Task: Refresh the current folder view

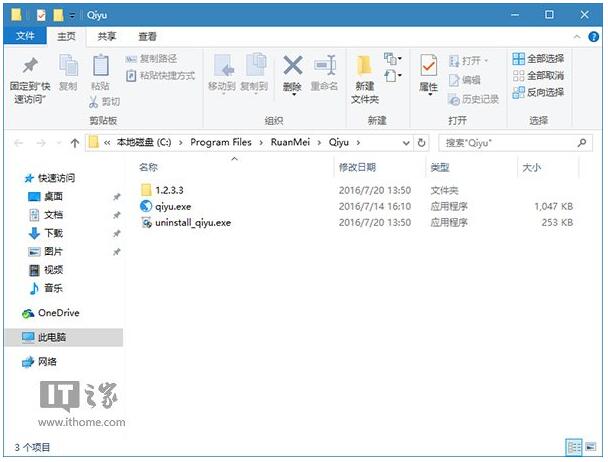Action: [x=422, y=143]
